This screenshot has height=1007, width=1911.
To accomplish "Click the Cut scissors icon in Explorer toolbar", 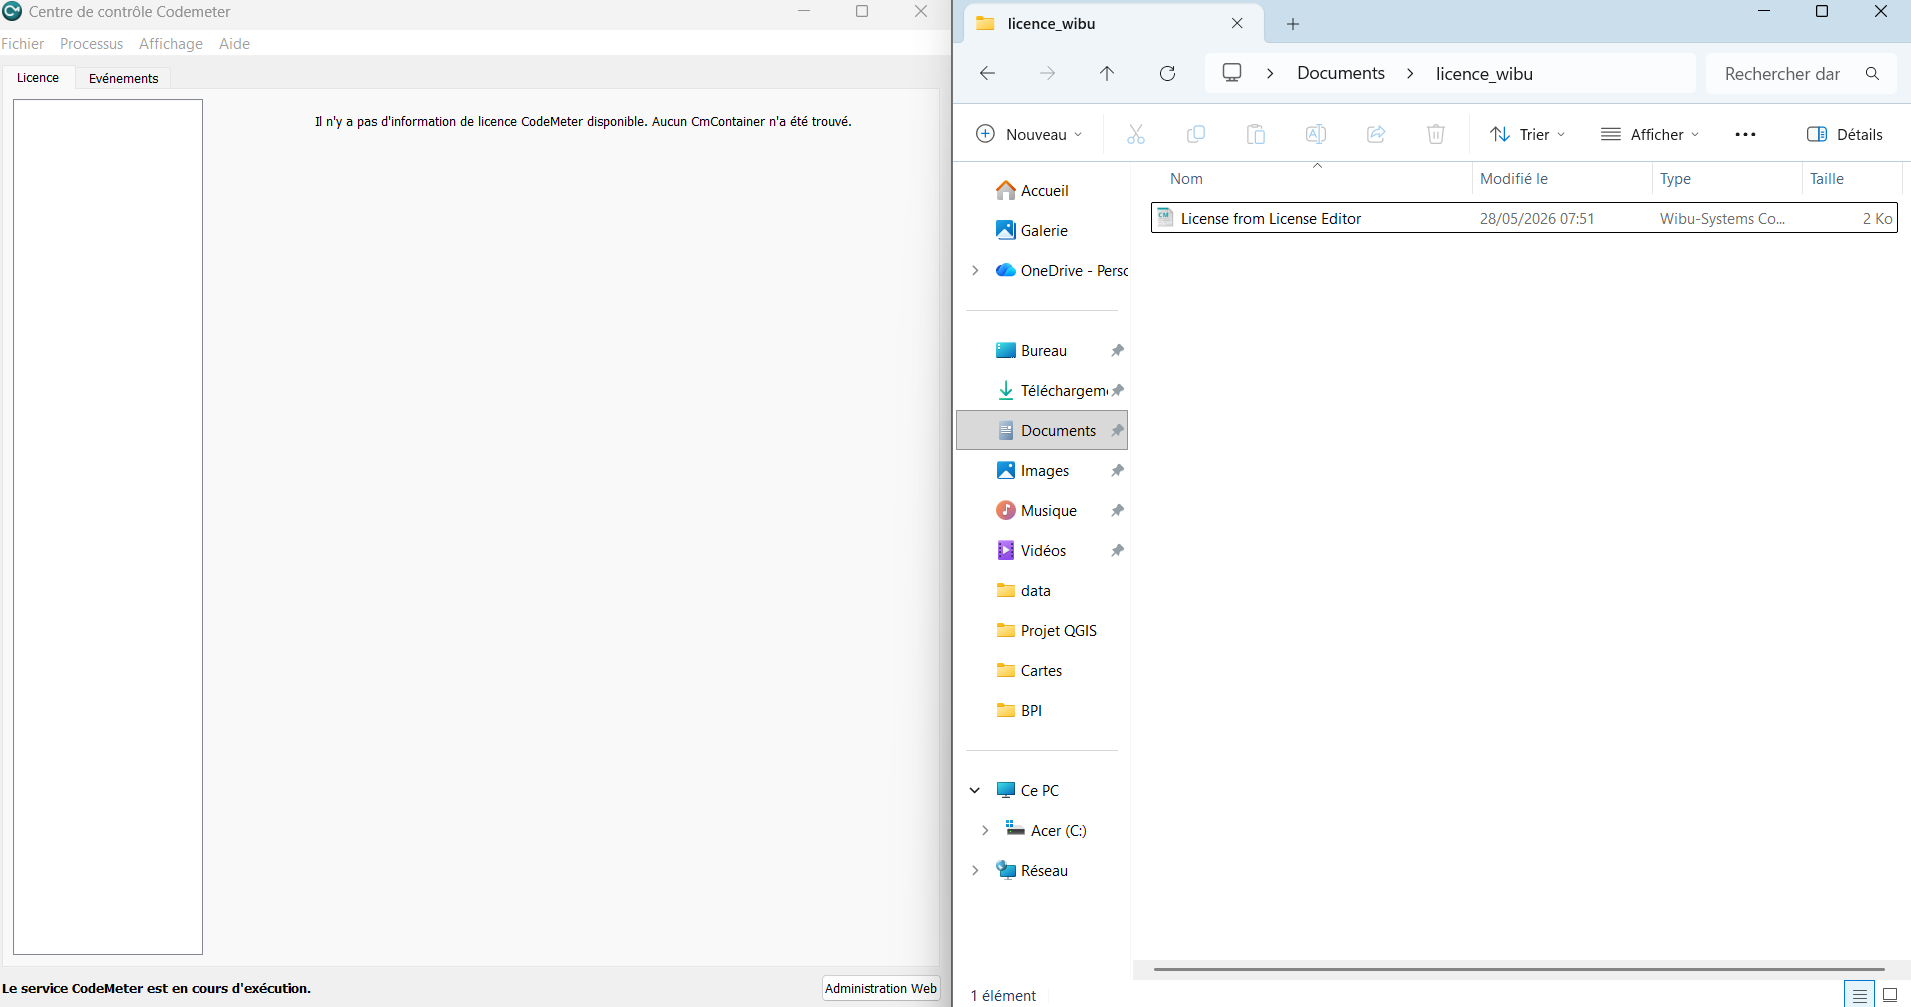I will [1135, 134].
